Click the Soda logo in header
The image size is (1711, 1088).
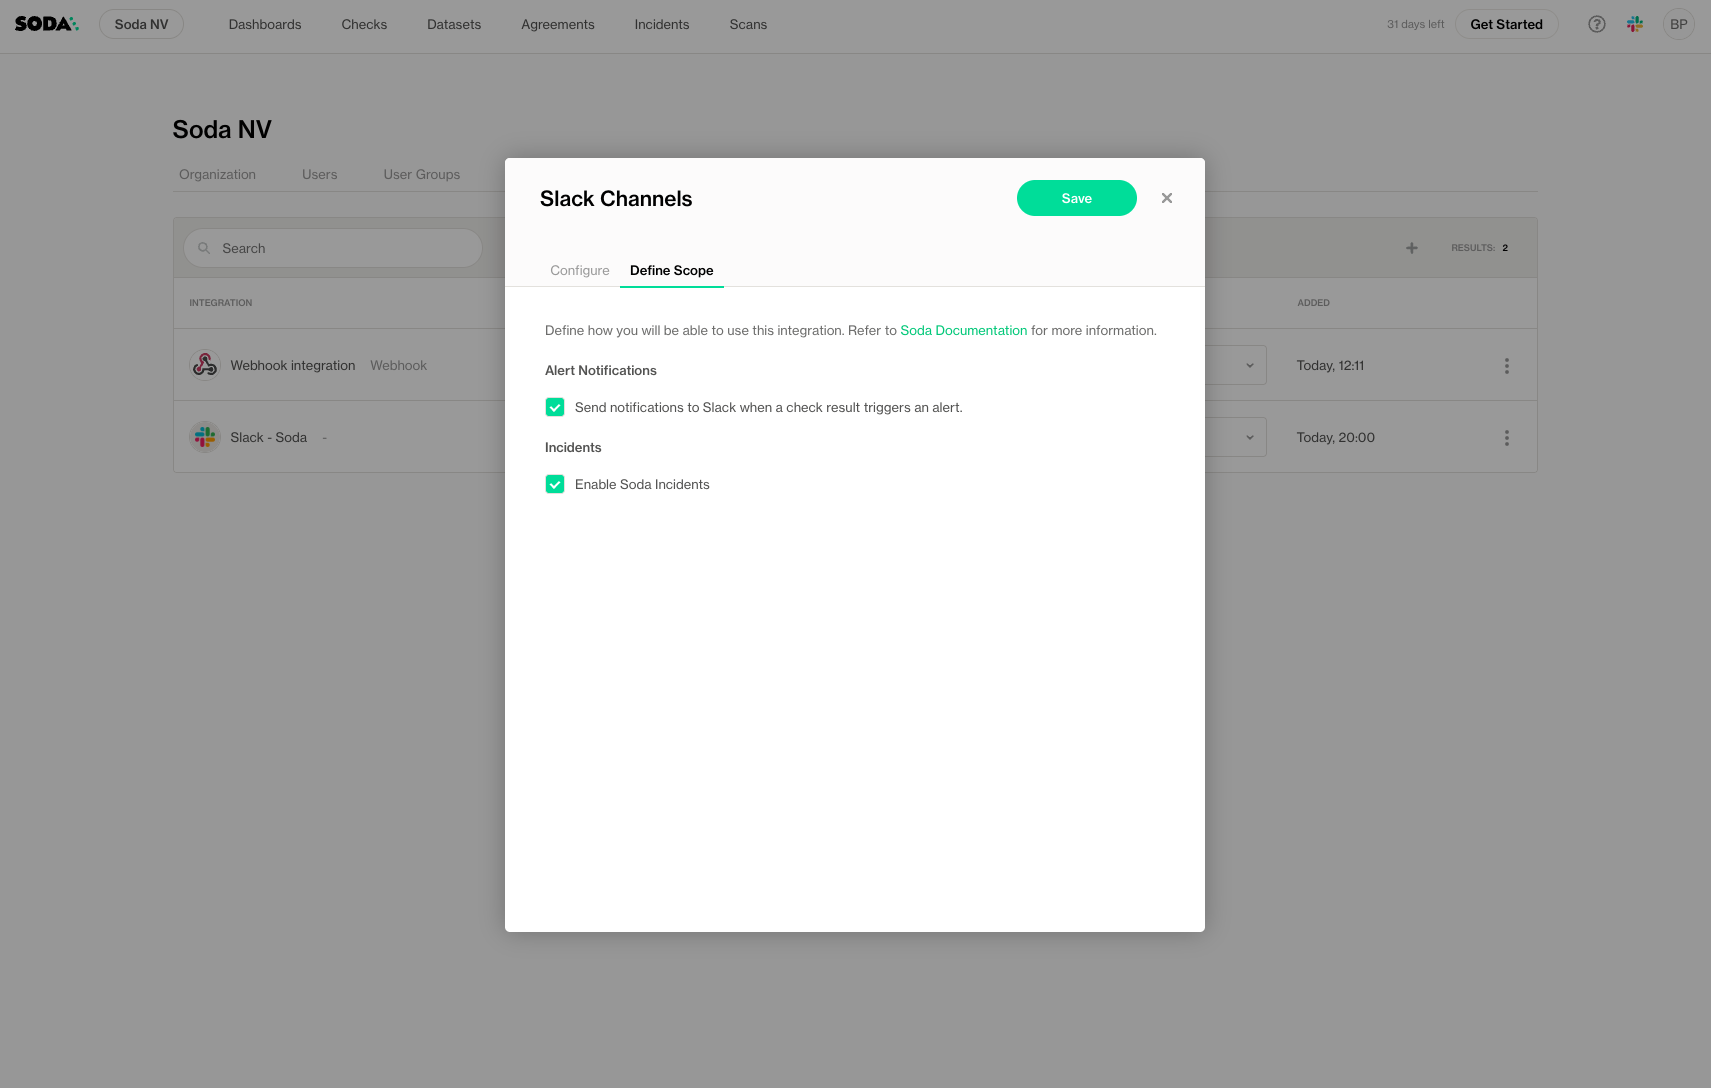click(46, 24)
